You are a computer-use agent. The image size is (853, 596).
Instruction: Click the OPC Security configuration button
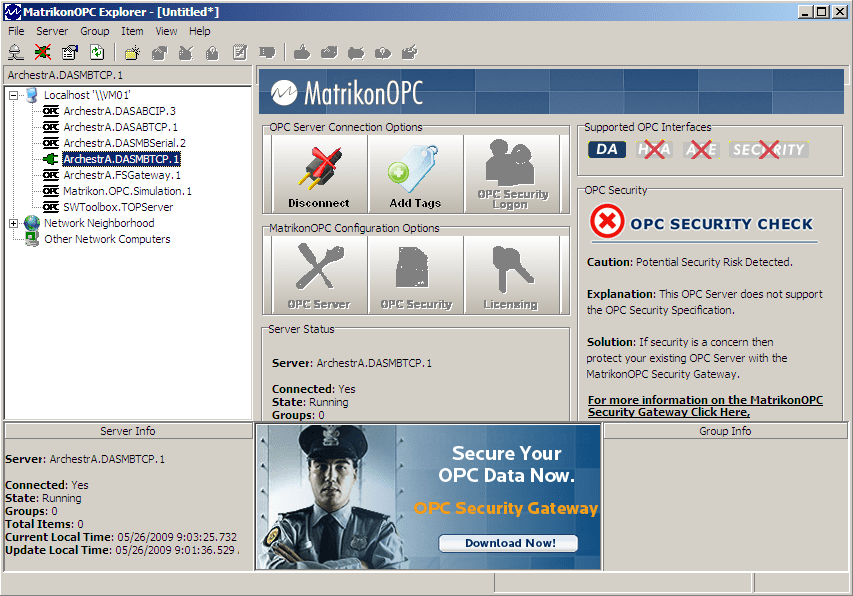pyautogui.click(x=416, y=275)
